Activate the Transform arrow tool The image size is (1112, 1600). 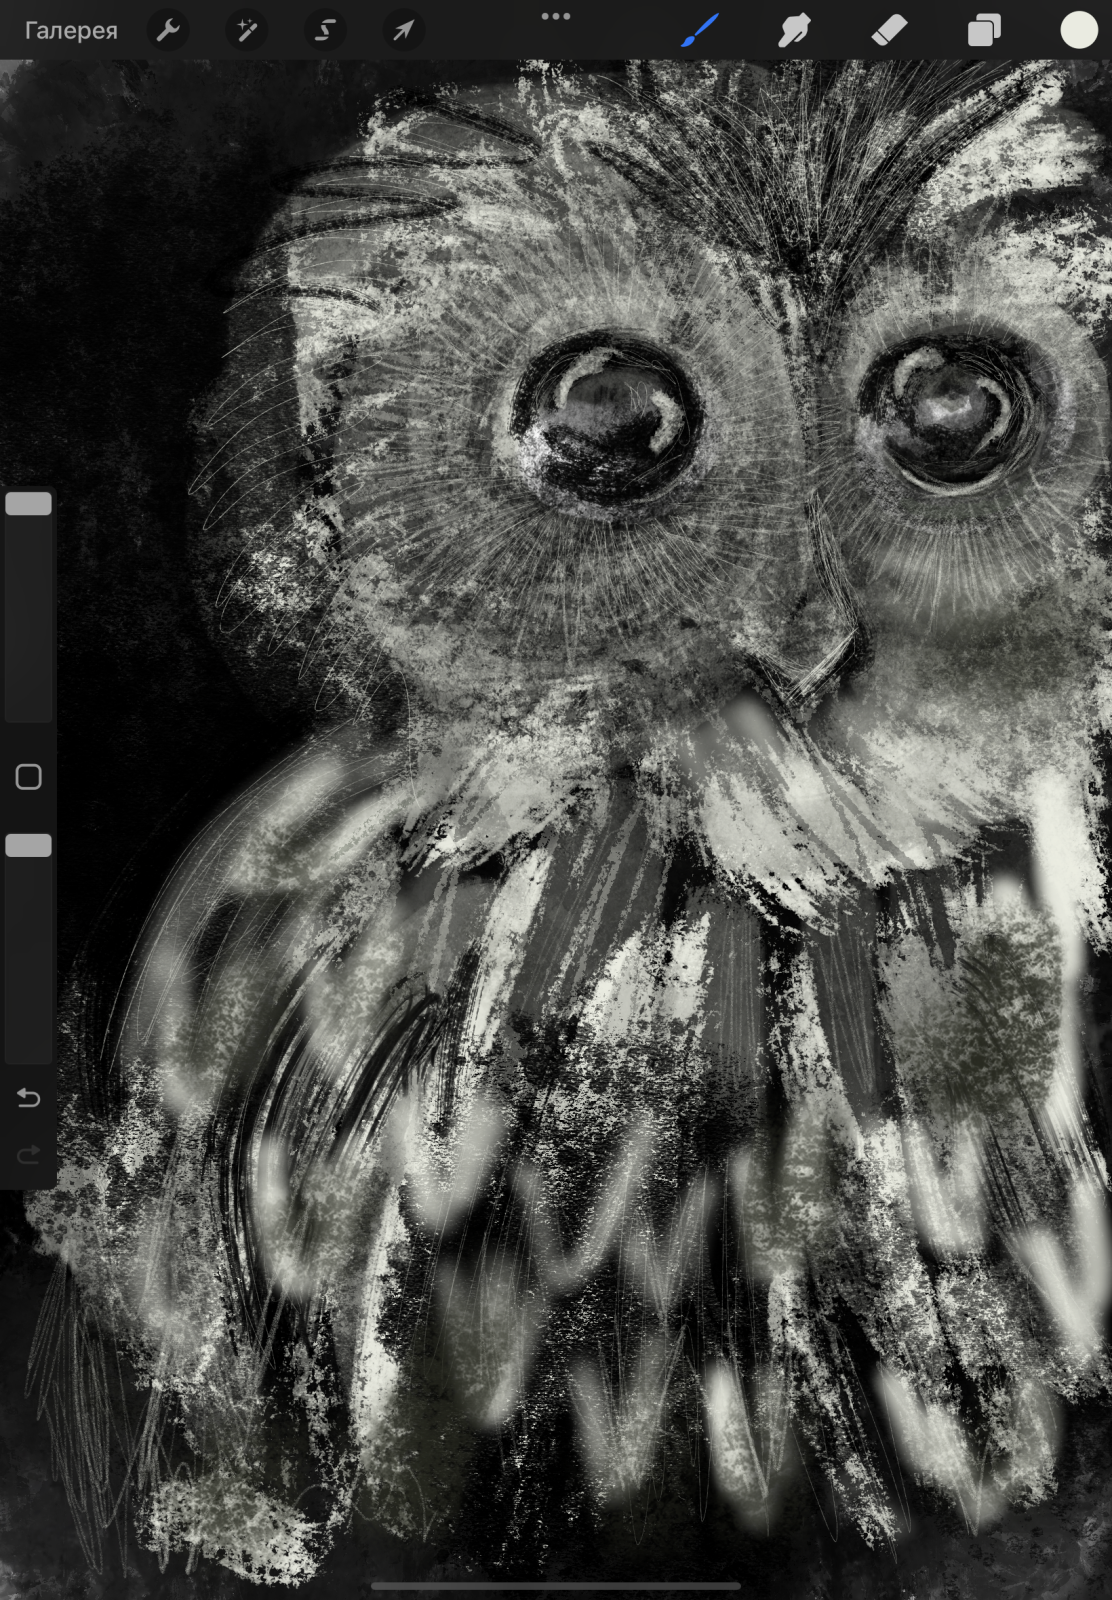coord(402,31)
